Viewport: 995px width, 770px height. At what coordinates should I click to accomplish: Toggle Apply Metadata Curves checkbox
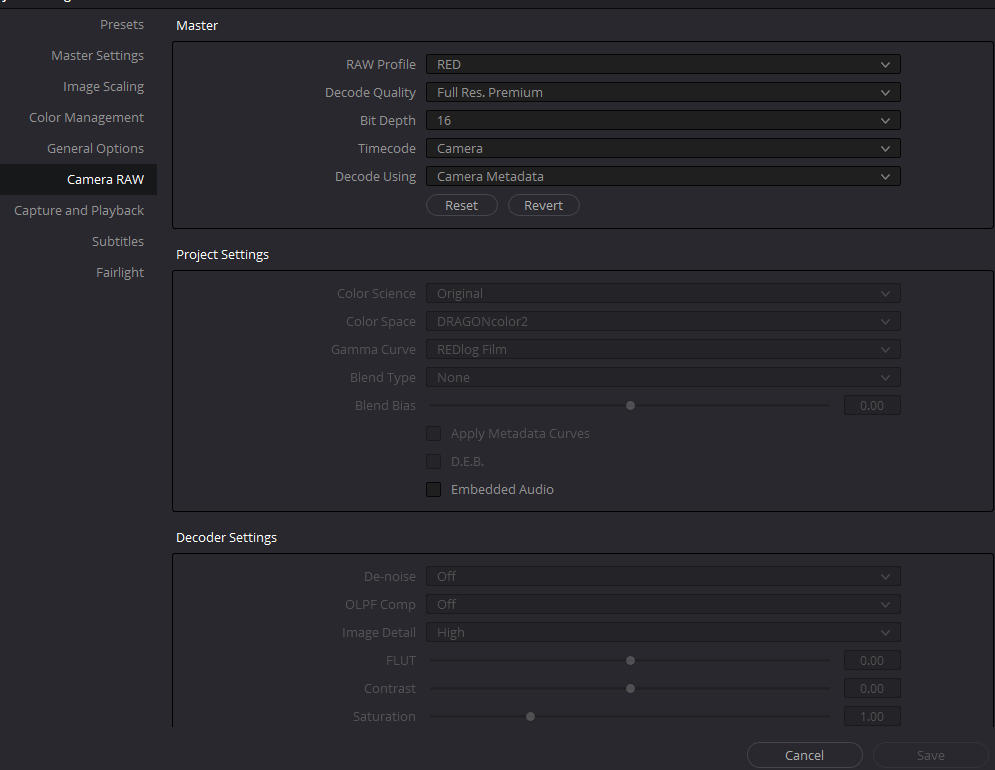433,434
